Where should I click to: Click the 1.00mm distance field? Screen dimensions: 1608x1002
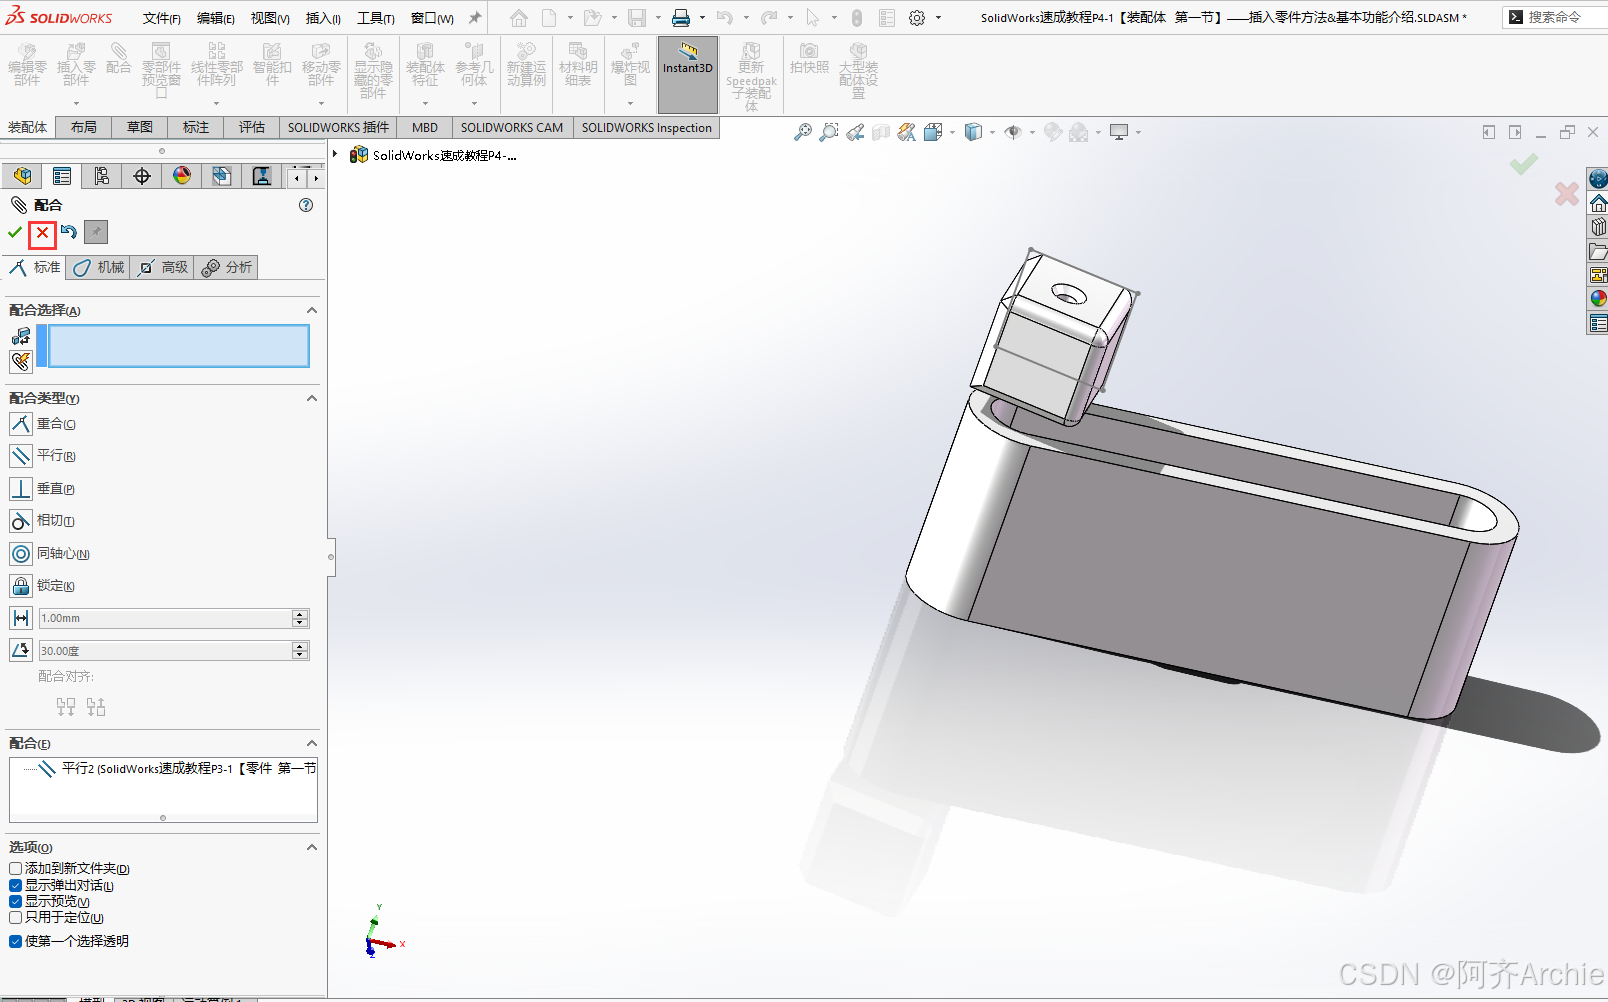point(165,618)
